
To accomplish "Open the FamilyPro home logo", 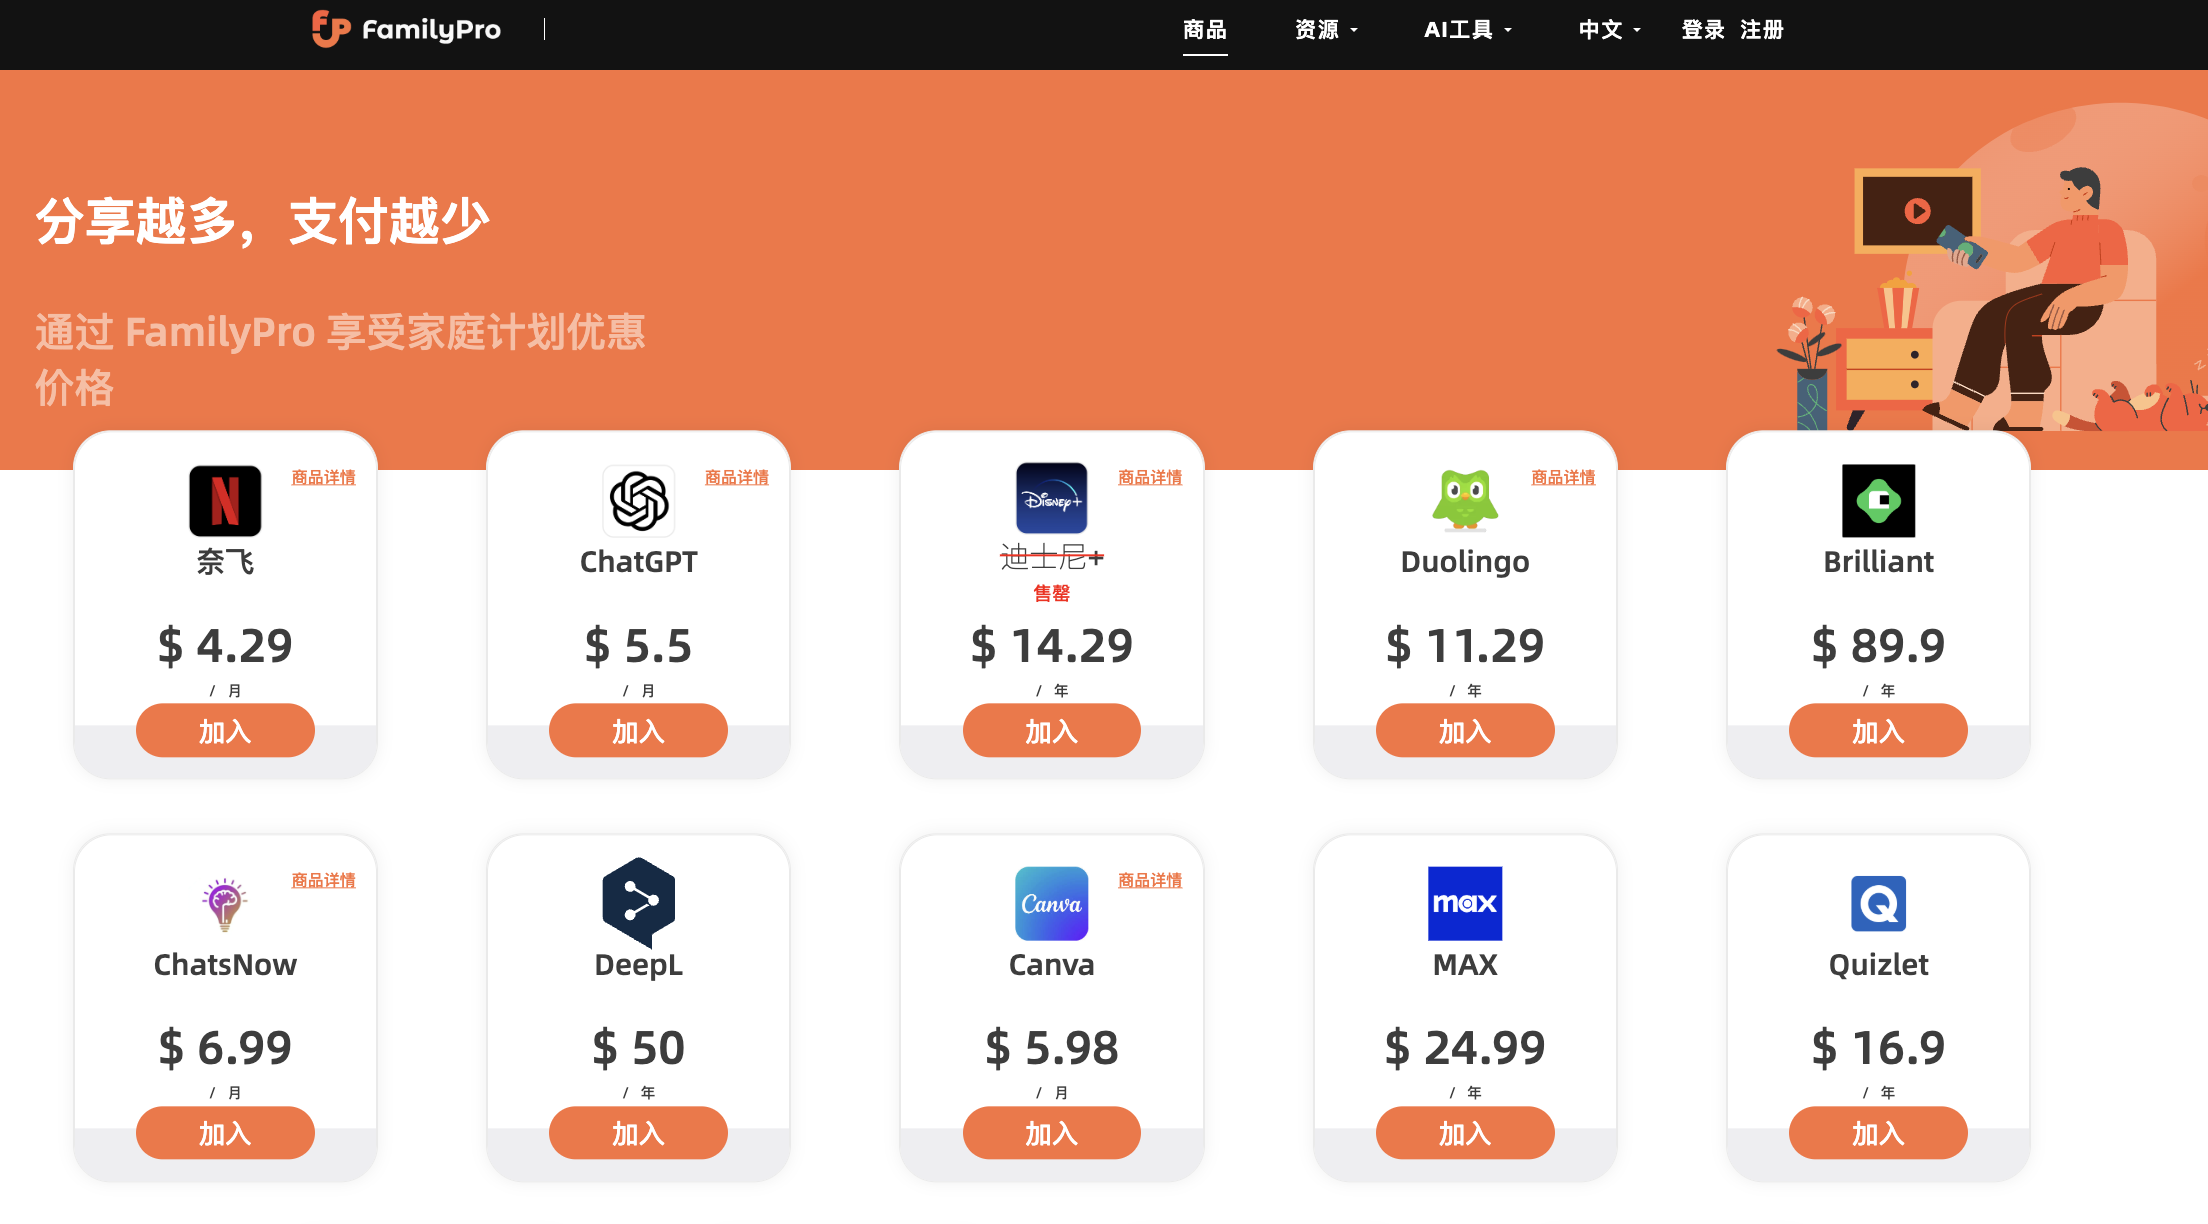I will (406, 30).
